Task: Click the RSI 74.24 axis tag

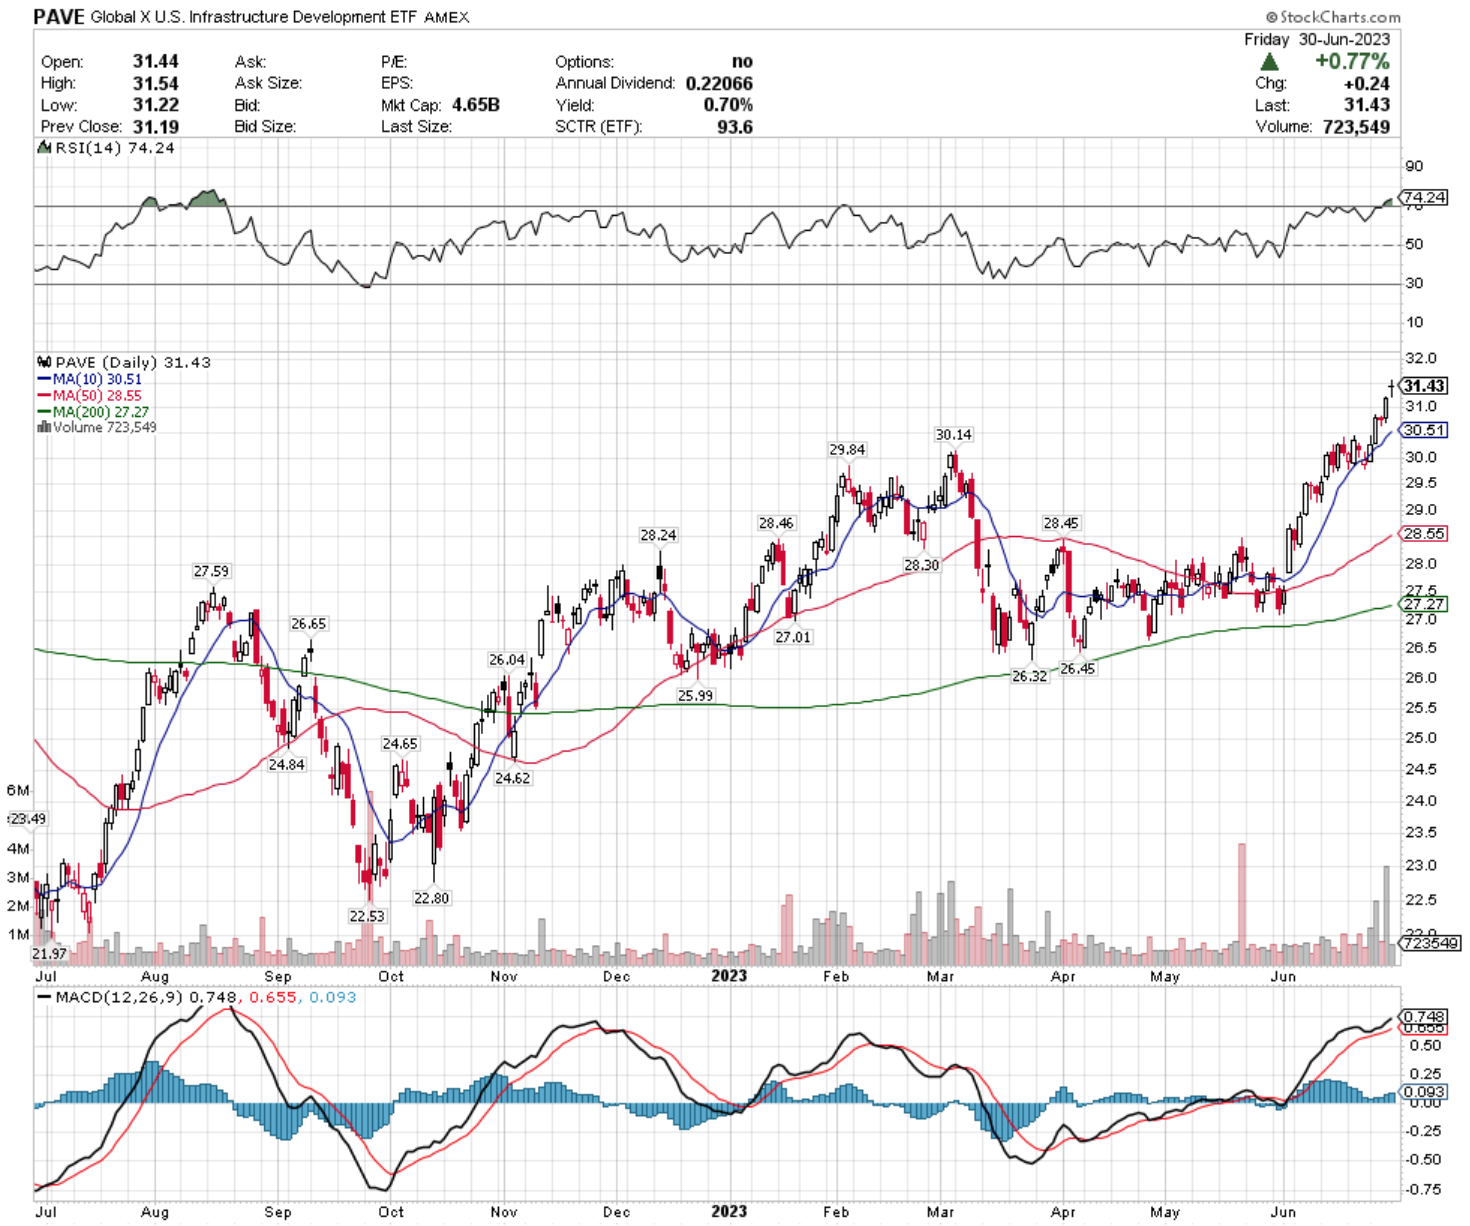Action: (x=1424, y=197)
